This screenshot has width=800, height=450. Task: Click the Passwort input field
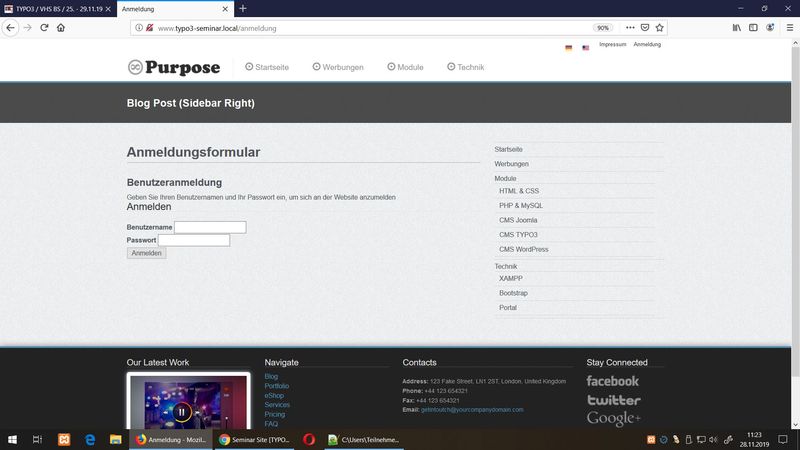194,240
